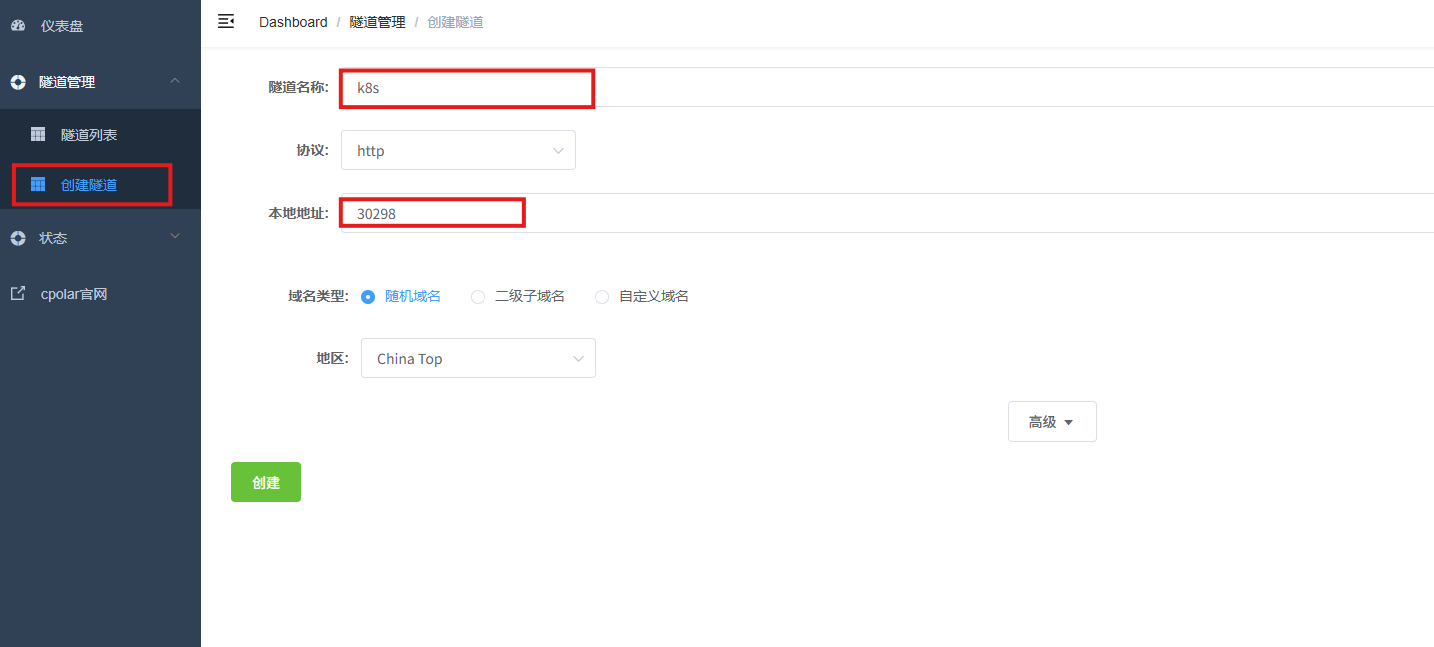Screen dimensions: 1434x647
Task: Select the 随机域名 radio option
Action: [368, 297]
